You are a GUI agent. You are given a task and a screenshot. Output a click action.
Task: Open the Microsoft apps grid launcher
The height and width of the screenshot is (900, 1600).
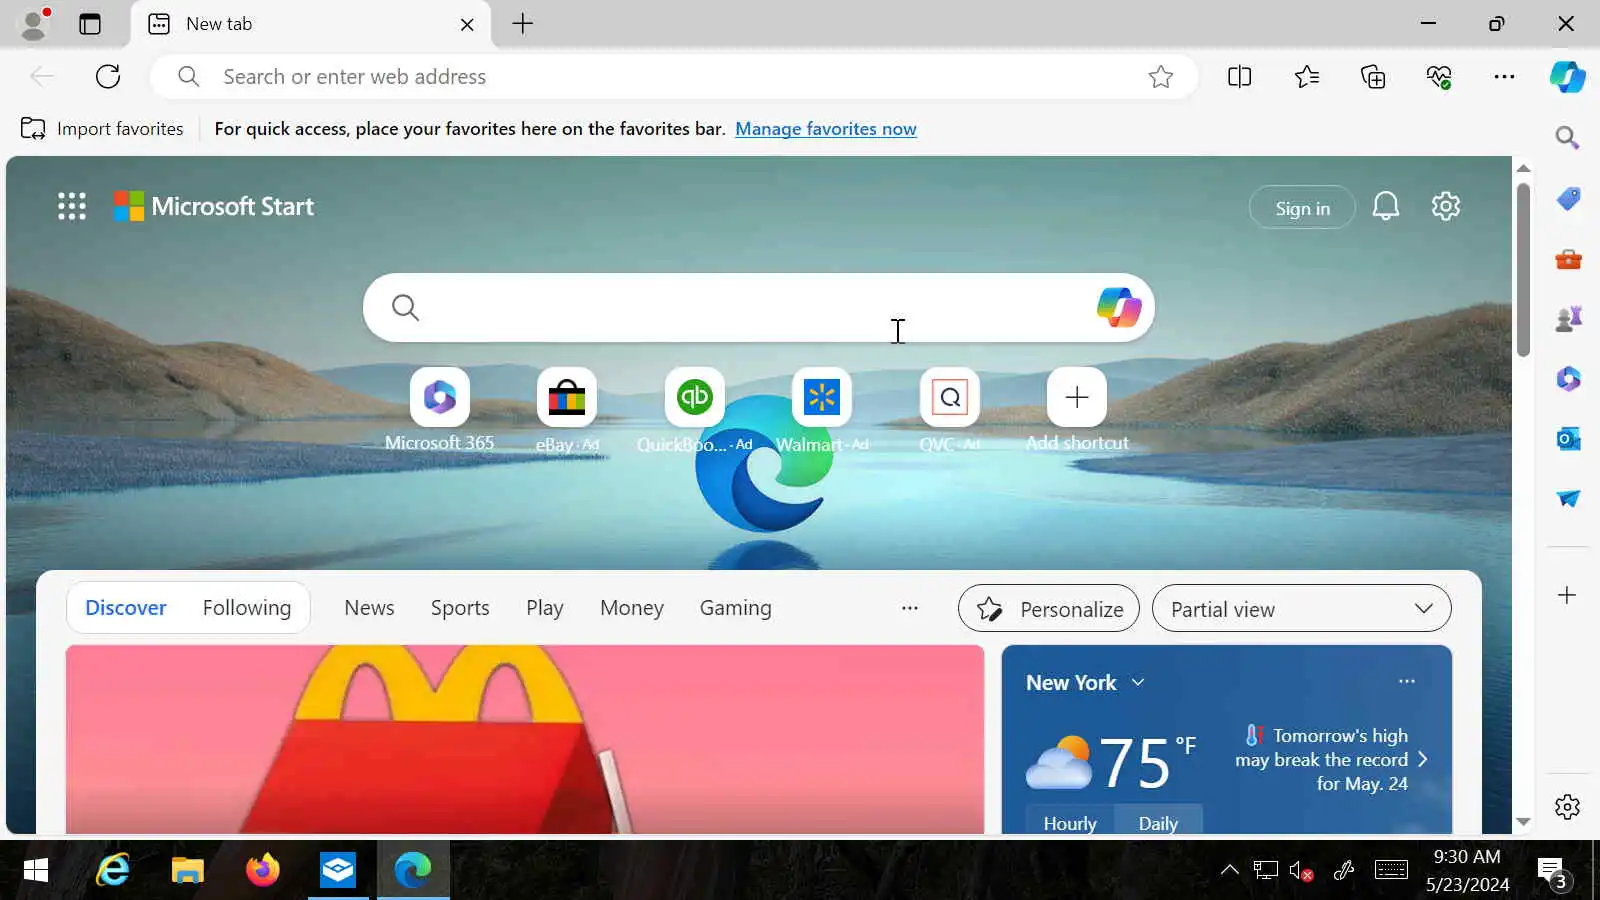click(72, 206)
